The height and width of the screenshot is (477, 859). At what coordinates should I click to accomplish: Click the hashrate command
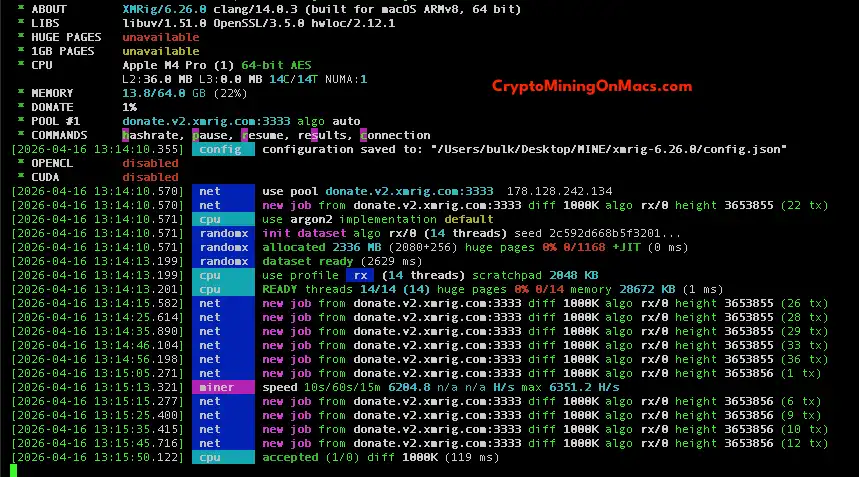coord(153,135)
